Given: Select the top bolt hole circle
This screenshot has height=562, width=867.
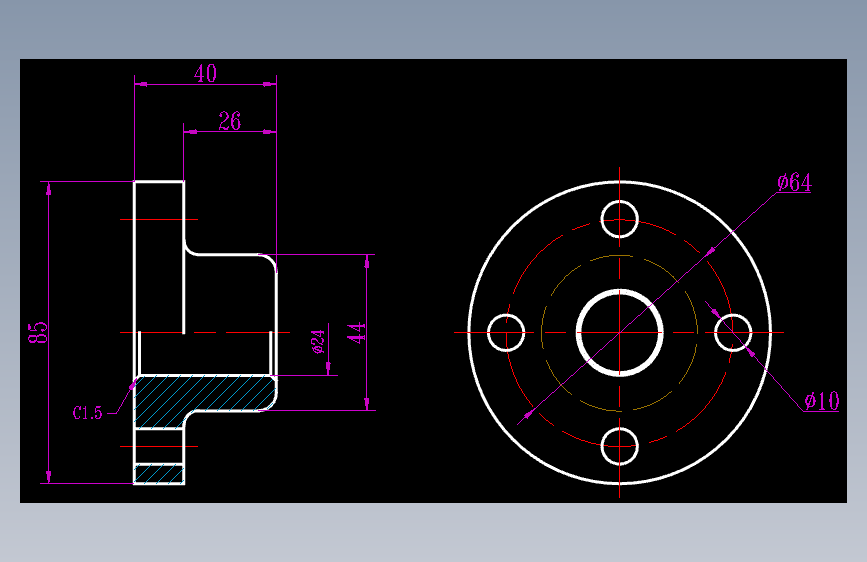Looking at the screenshot, I should (x=619, y=219).
